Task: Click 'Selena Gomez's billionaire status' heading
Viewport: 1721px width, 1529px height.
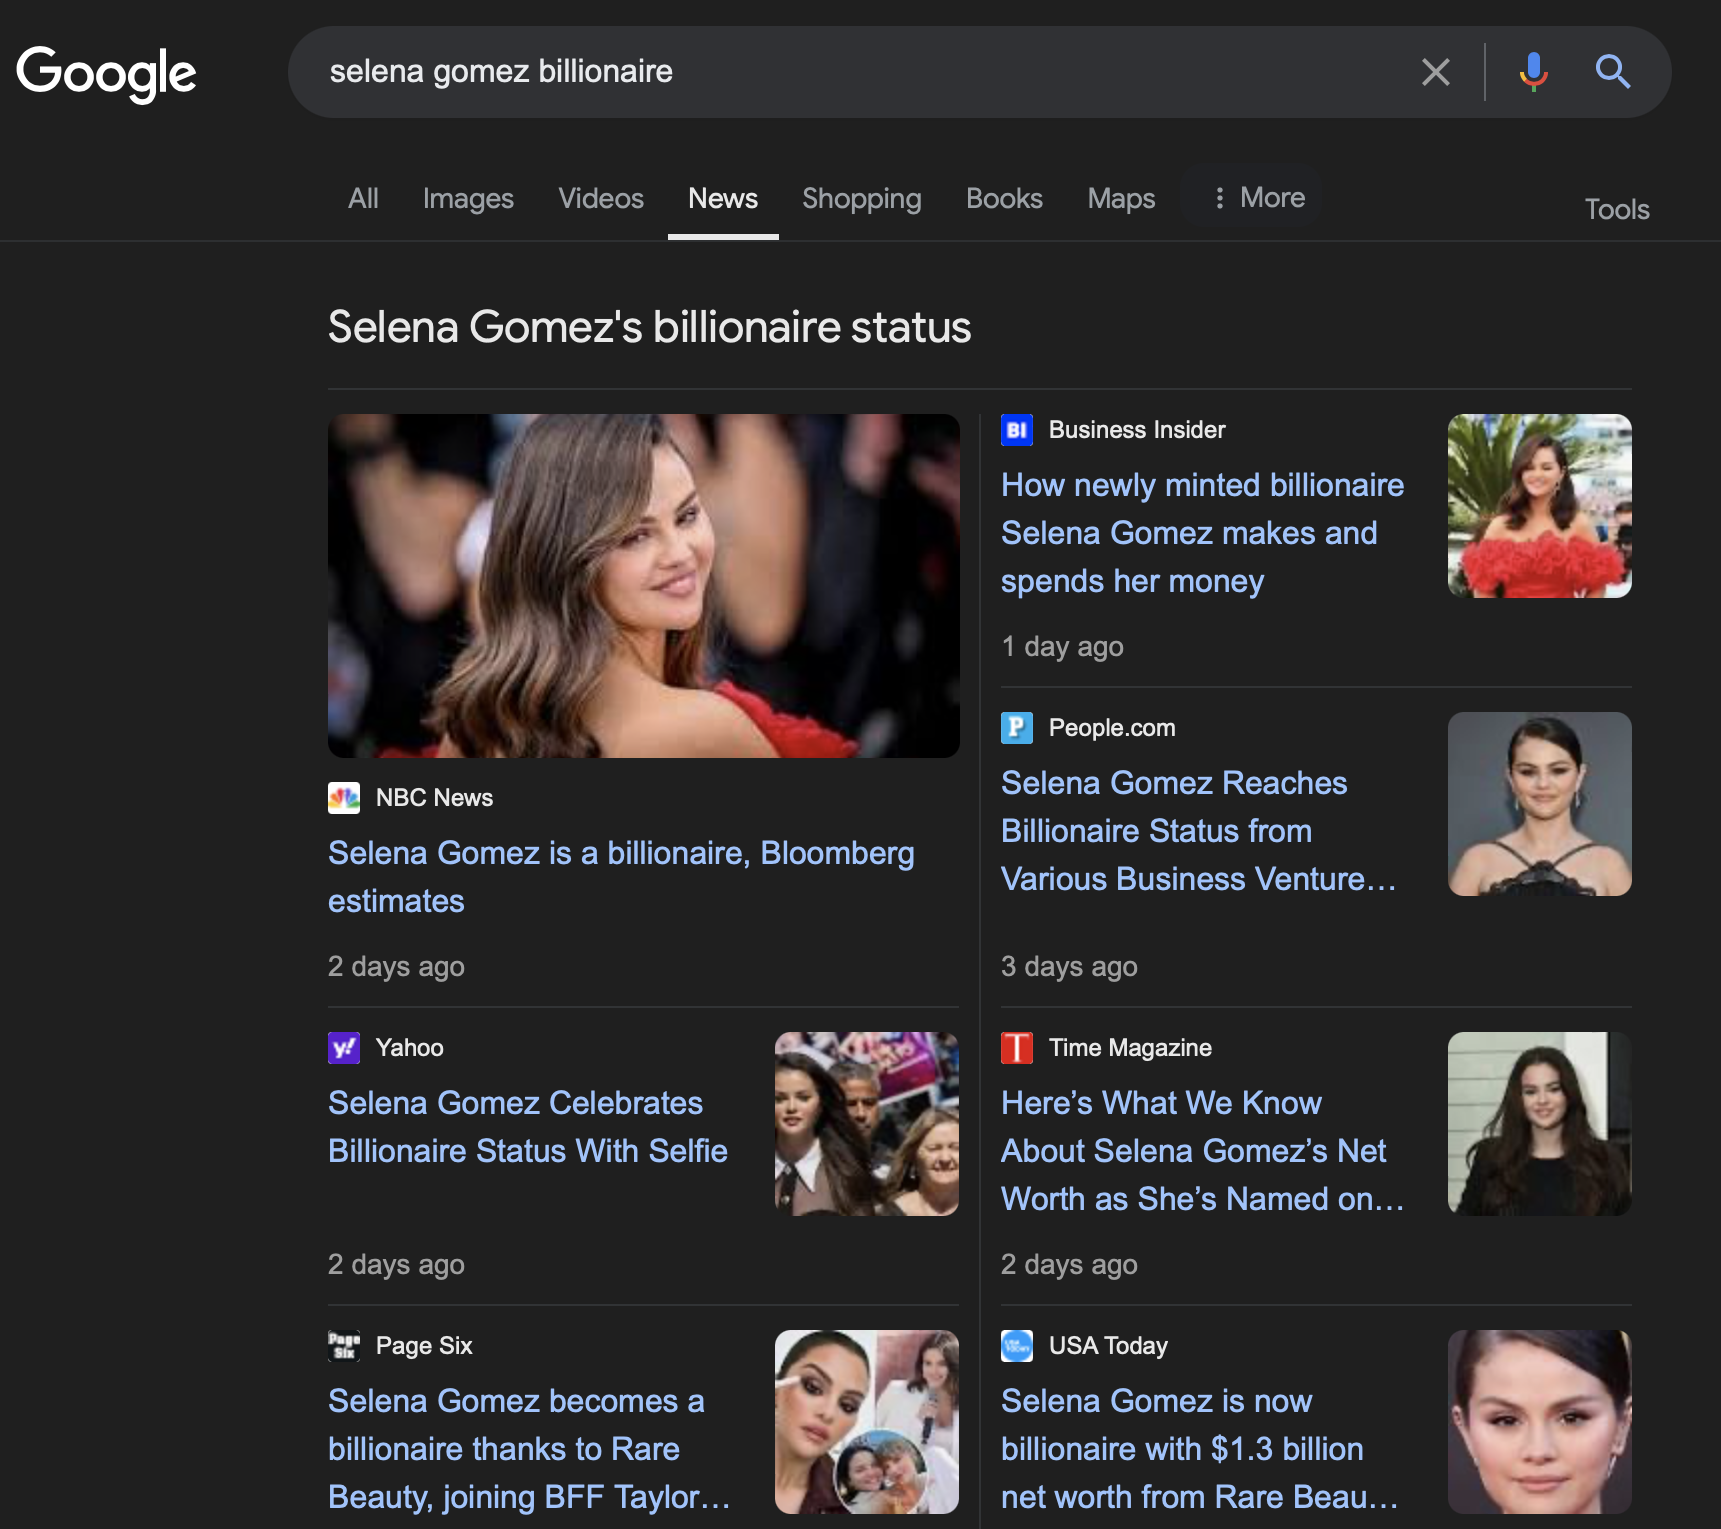Action: 650,327
